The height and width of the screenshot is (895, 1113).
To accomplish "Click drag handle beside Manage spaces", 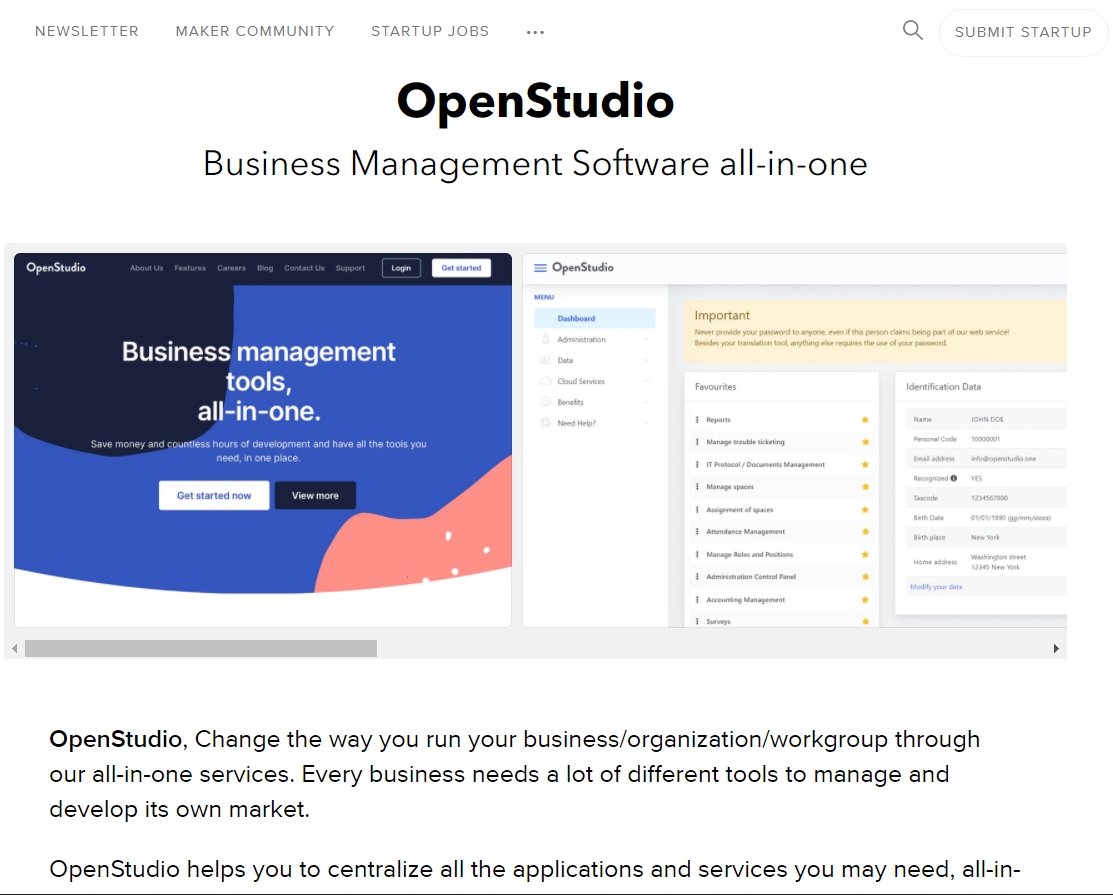I will (697, 487).
